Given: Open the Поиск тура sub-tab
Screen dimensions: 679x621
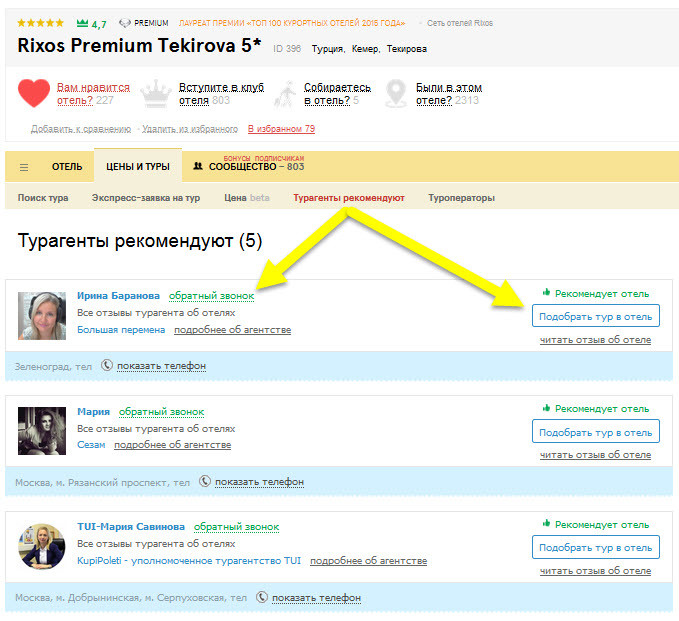Looking at the screenshot, I should pyautogui.click(x=43, y=198).
